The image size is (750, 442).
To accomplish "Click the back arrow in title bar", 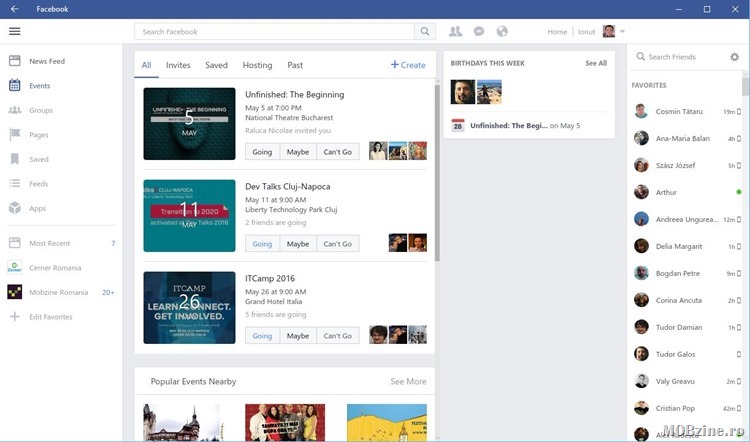I will click(x=15, y=9).
